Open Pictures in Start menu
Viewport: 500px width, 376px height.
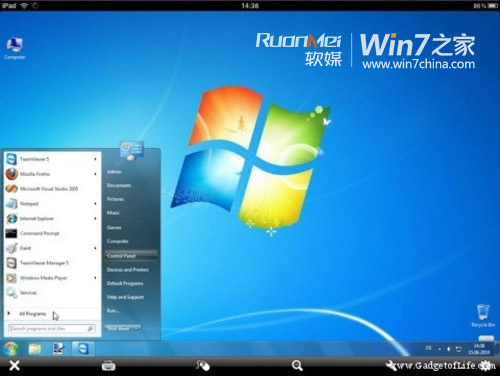[x=115, y=199]
